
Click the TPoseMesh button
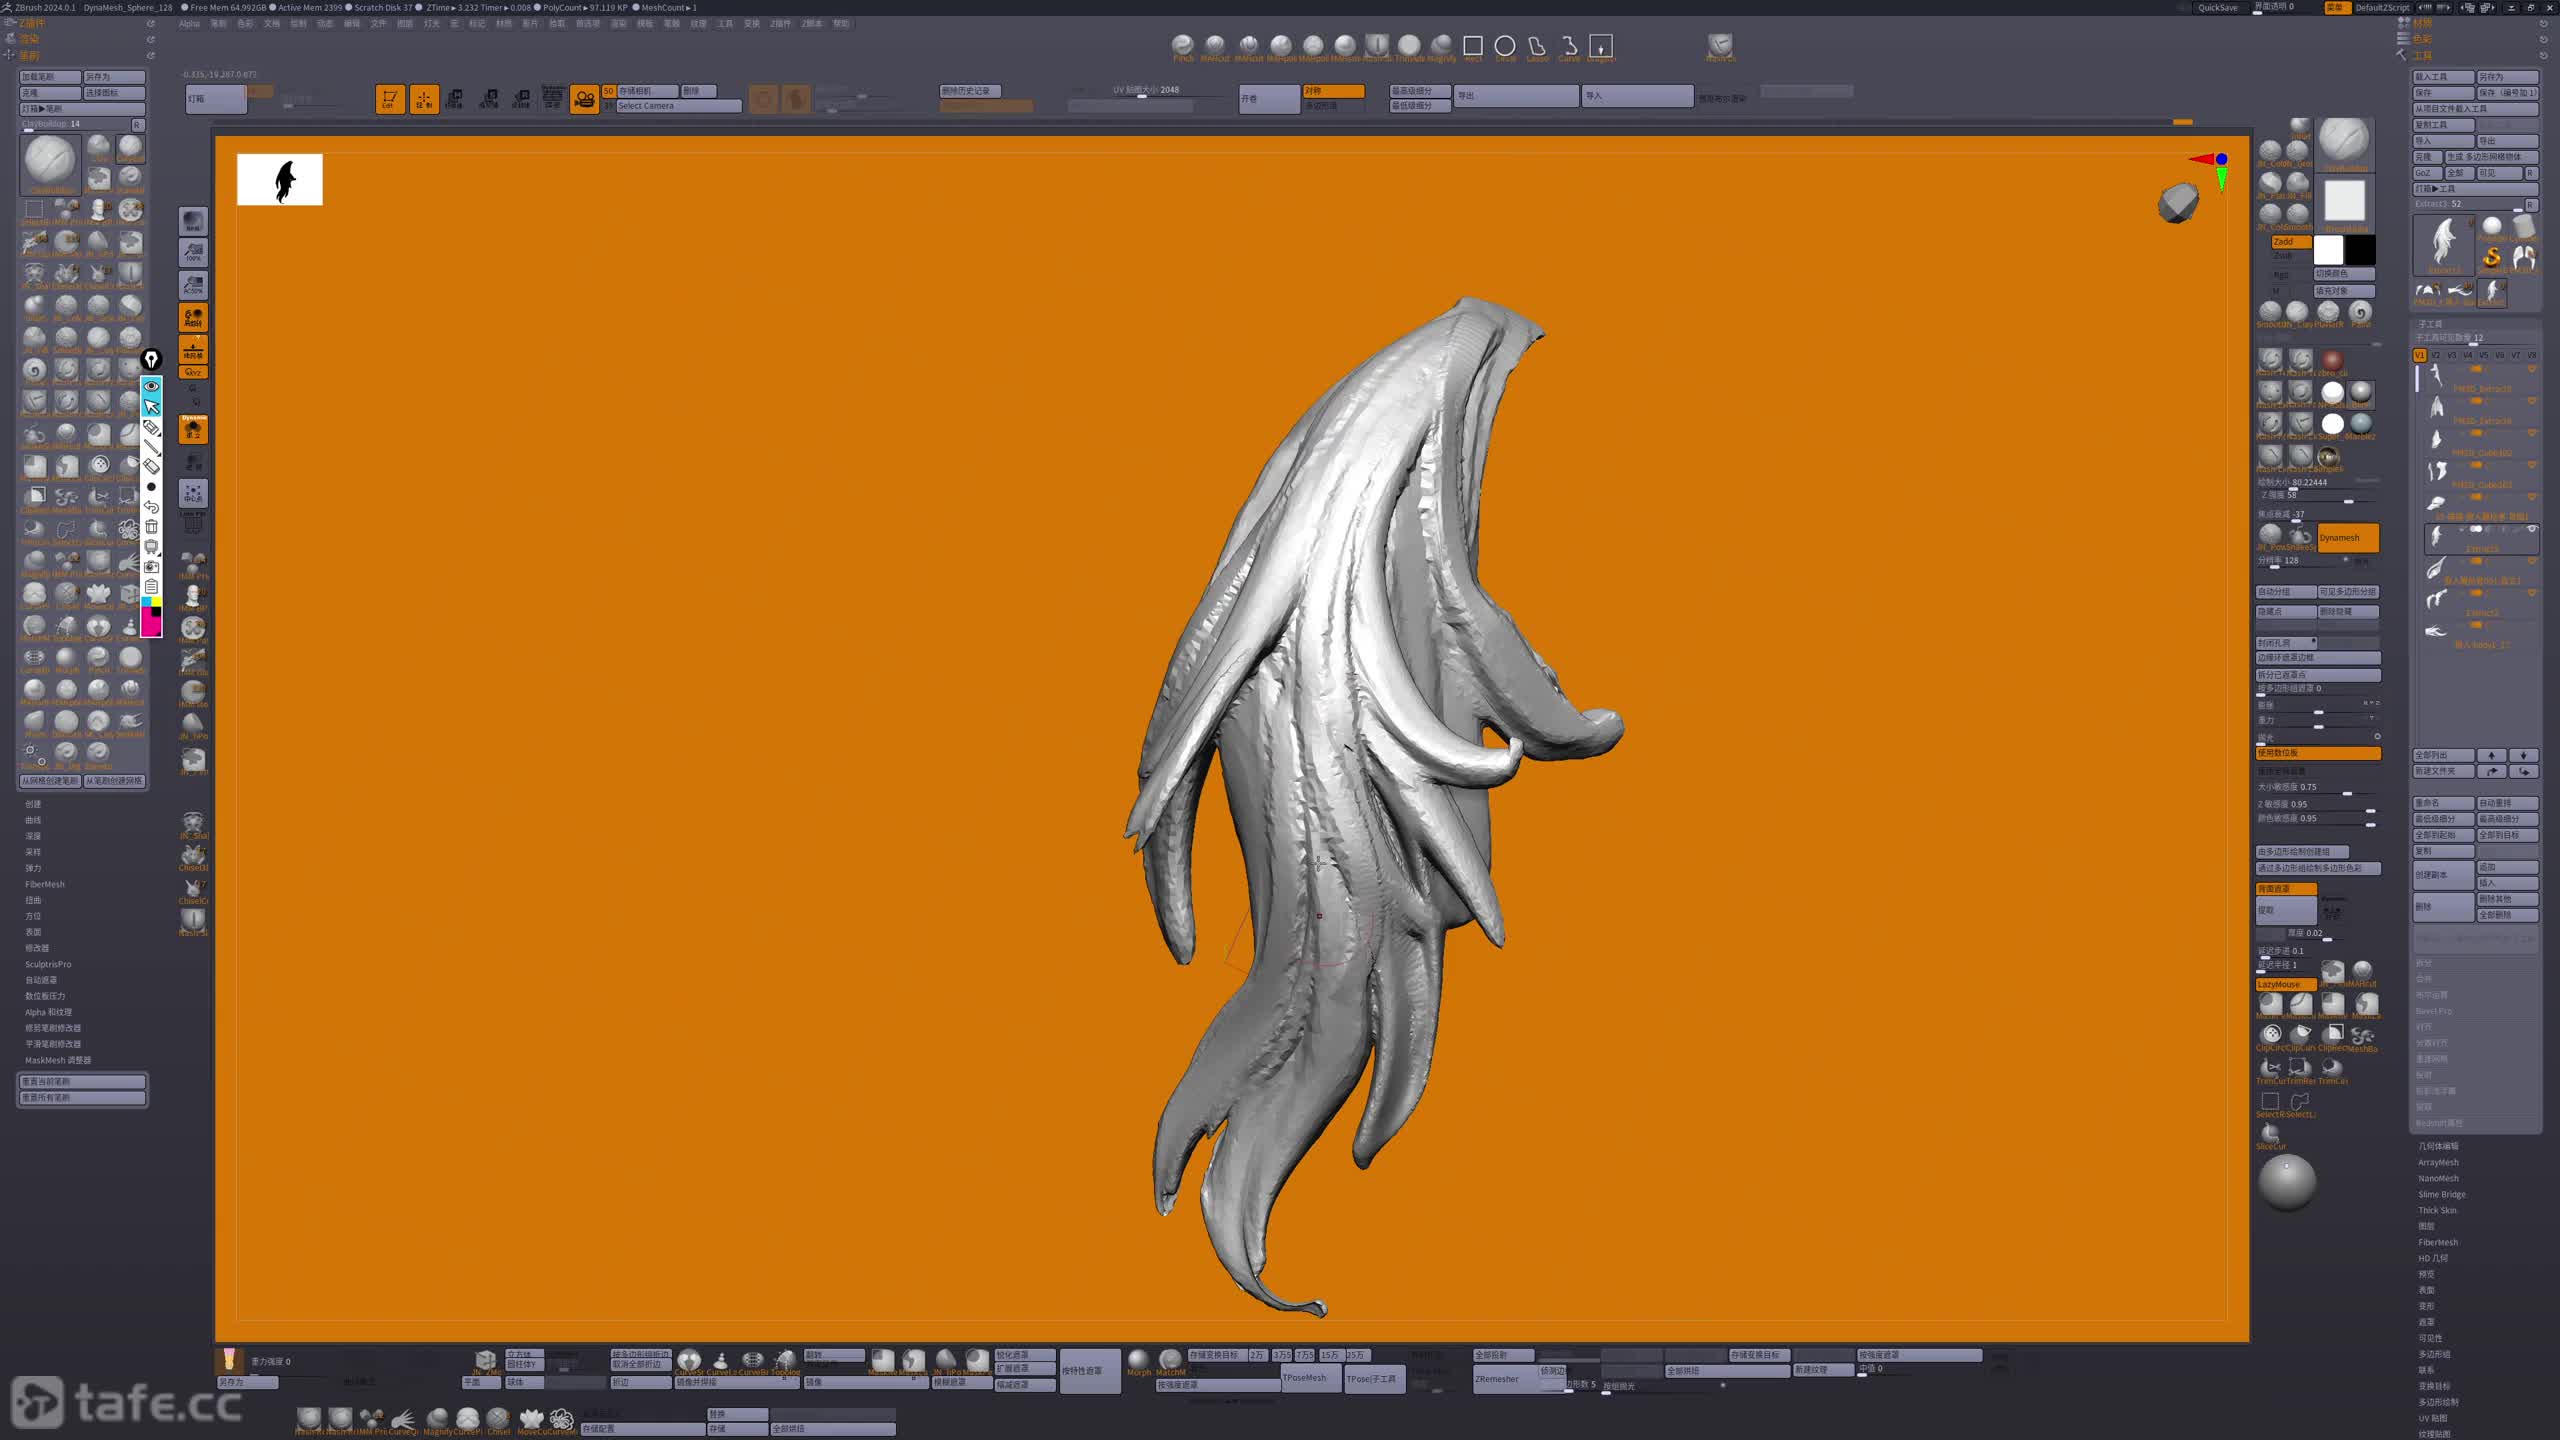(1311, 1379)
